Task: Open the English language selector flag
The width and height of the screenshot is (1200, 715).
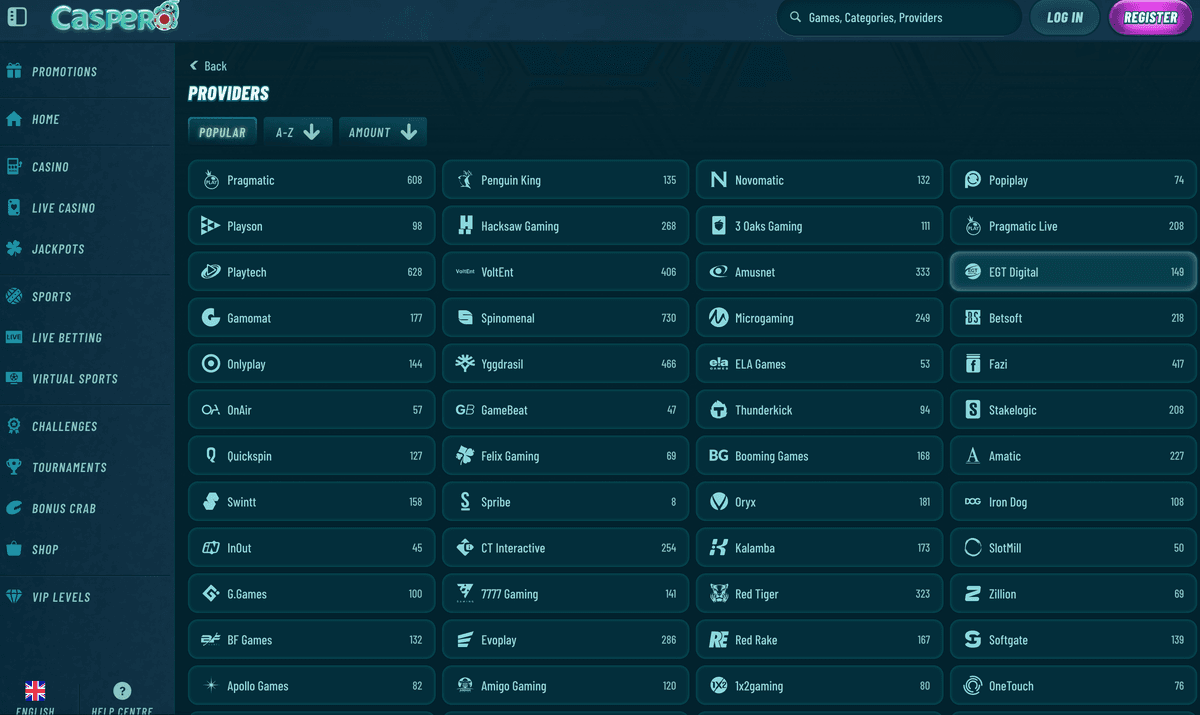Action: pos(35,691)
